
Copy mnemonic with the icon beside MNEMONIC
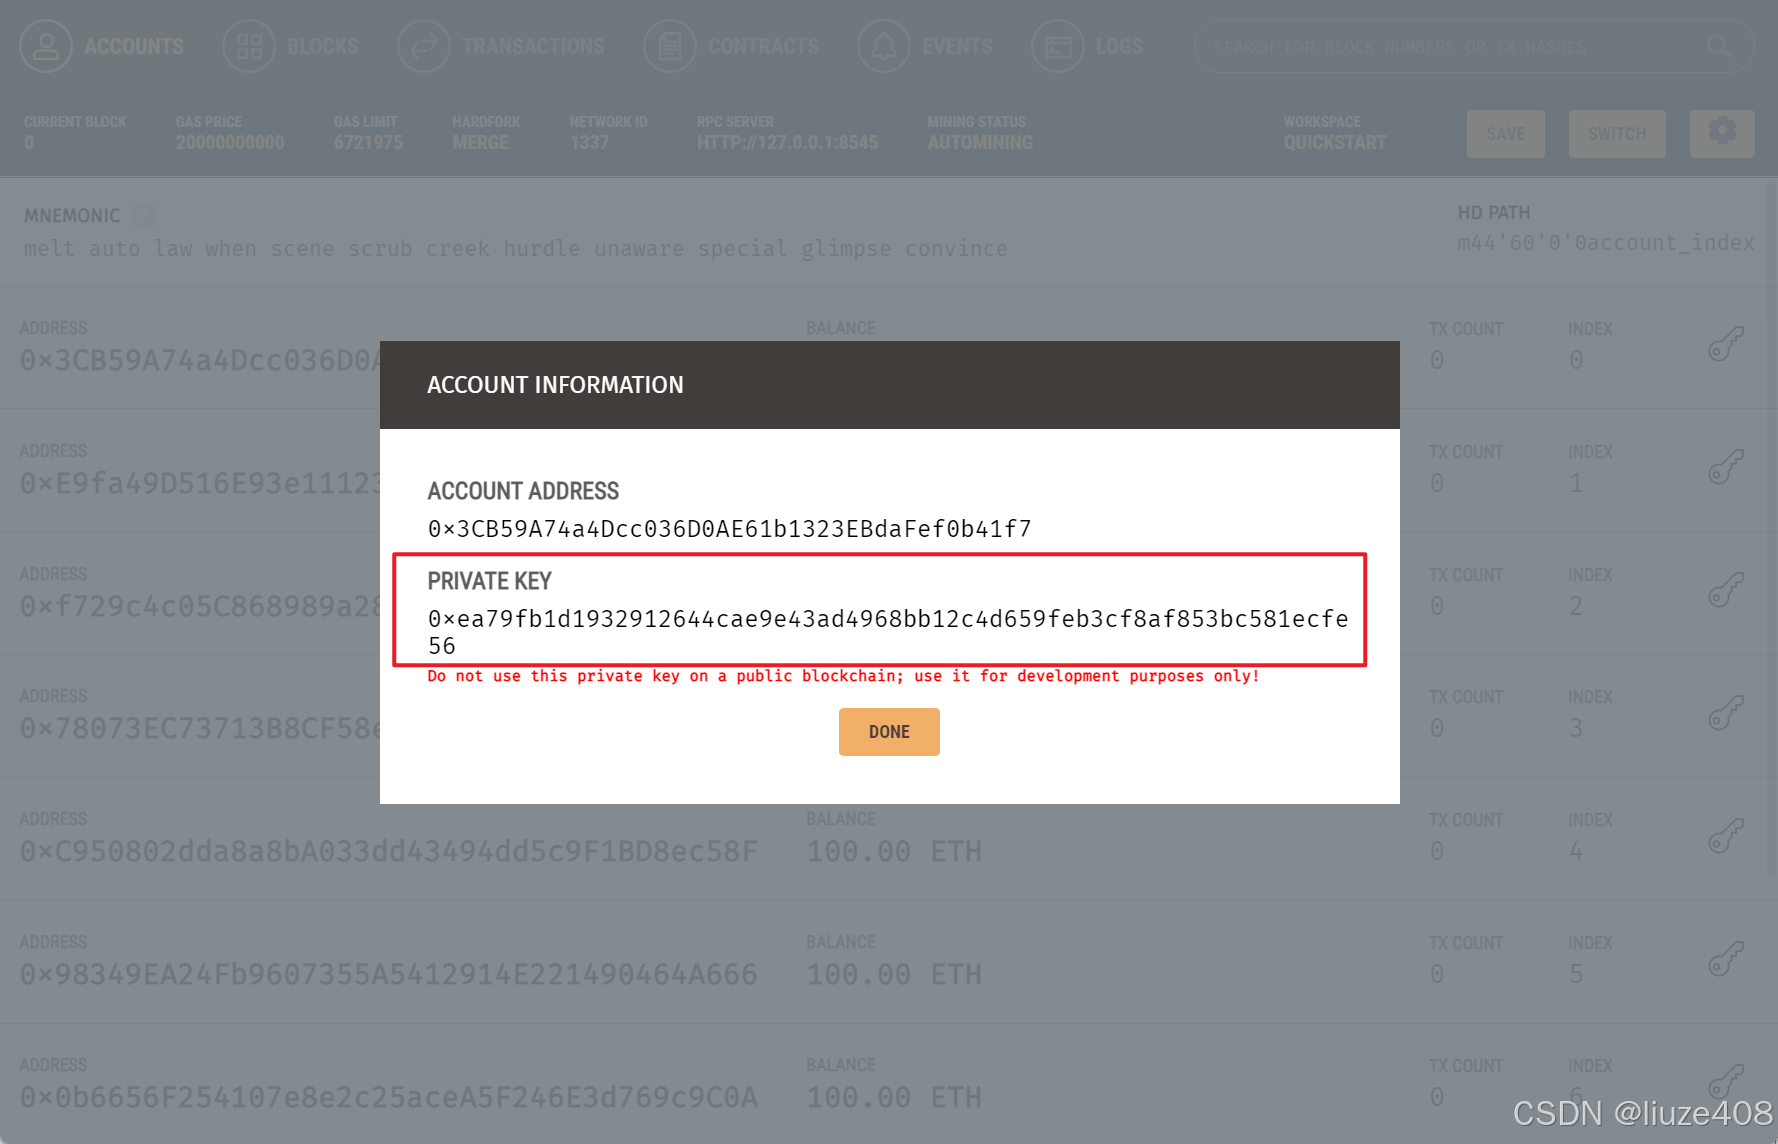144,215
